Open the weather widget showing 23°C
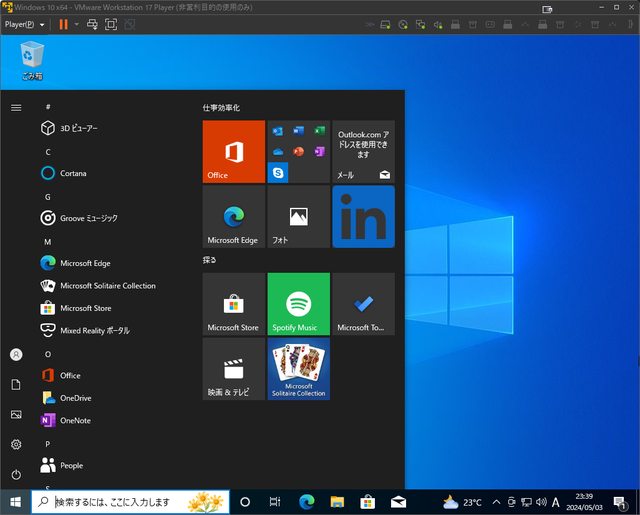The image size is (640, 515). (462, 502)
